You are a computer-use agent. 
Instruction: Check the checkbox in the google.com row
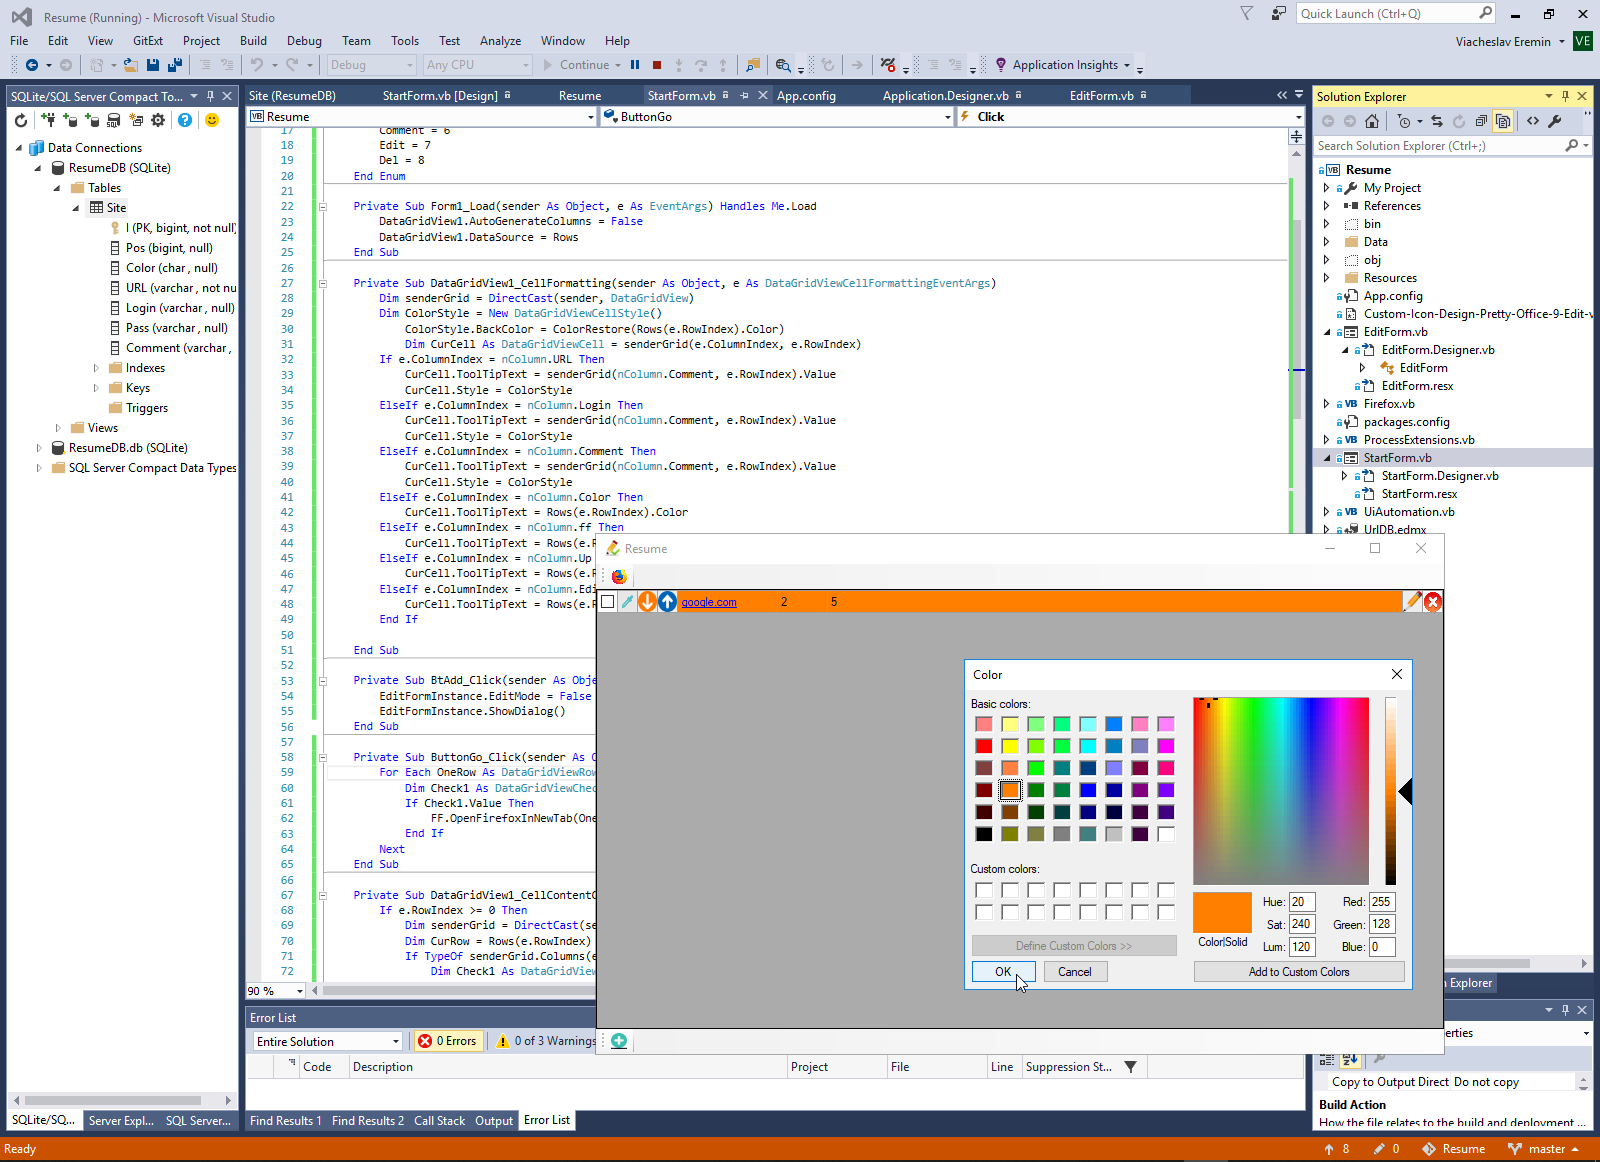click(x=607, y=601)
